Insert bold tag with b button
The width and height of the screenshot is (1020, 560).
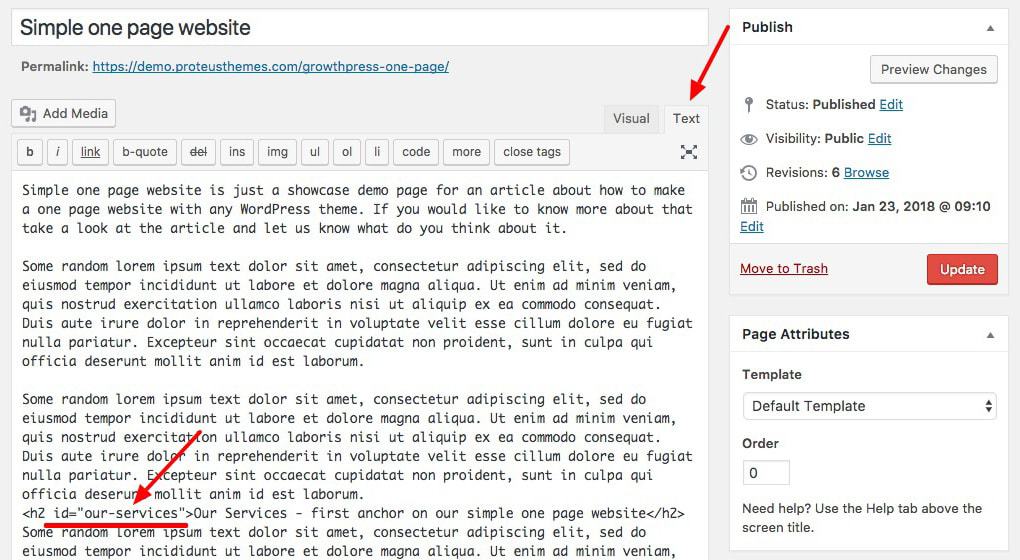30,152
